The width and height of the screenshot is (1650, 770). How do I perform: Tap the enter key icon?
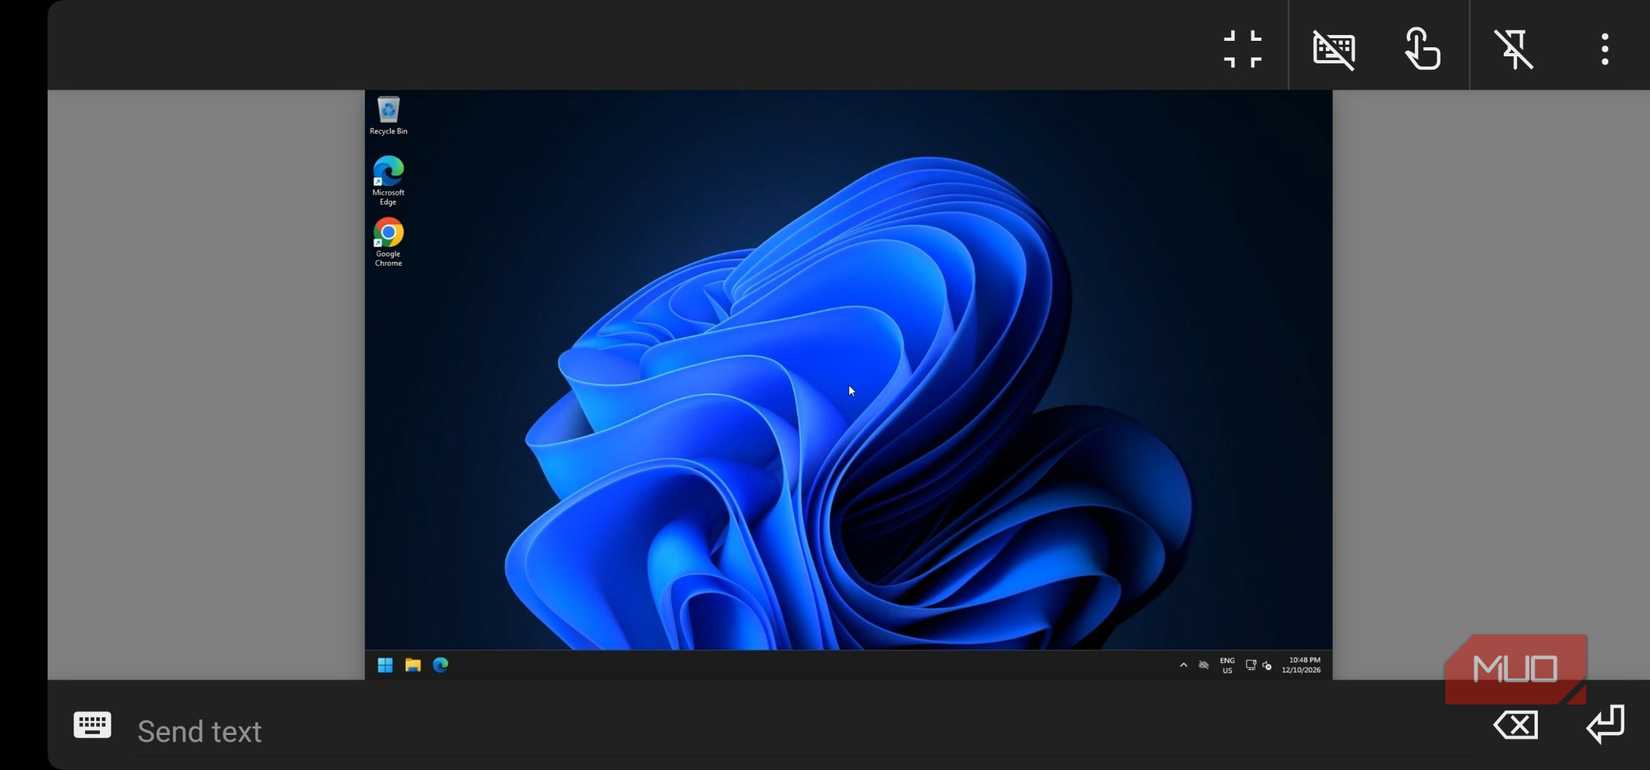(1605, 724)
